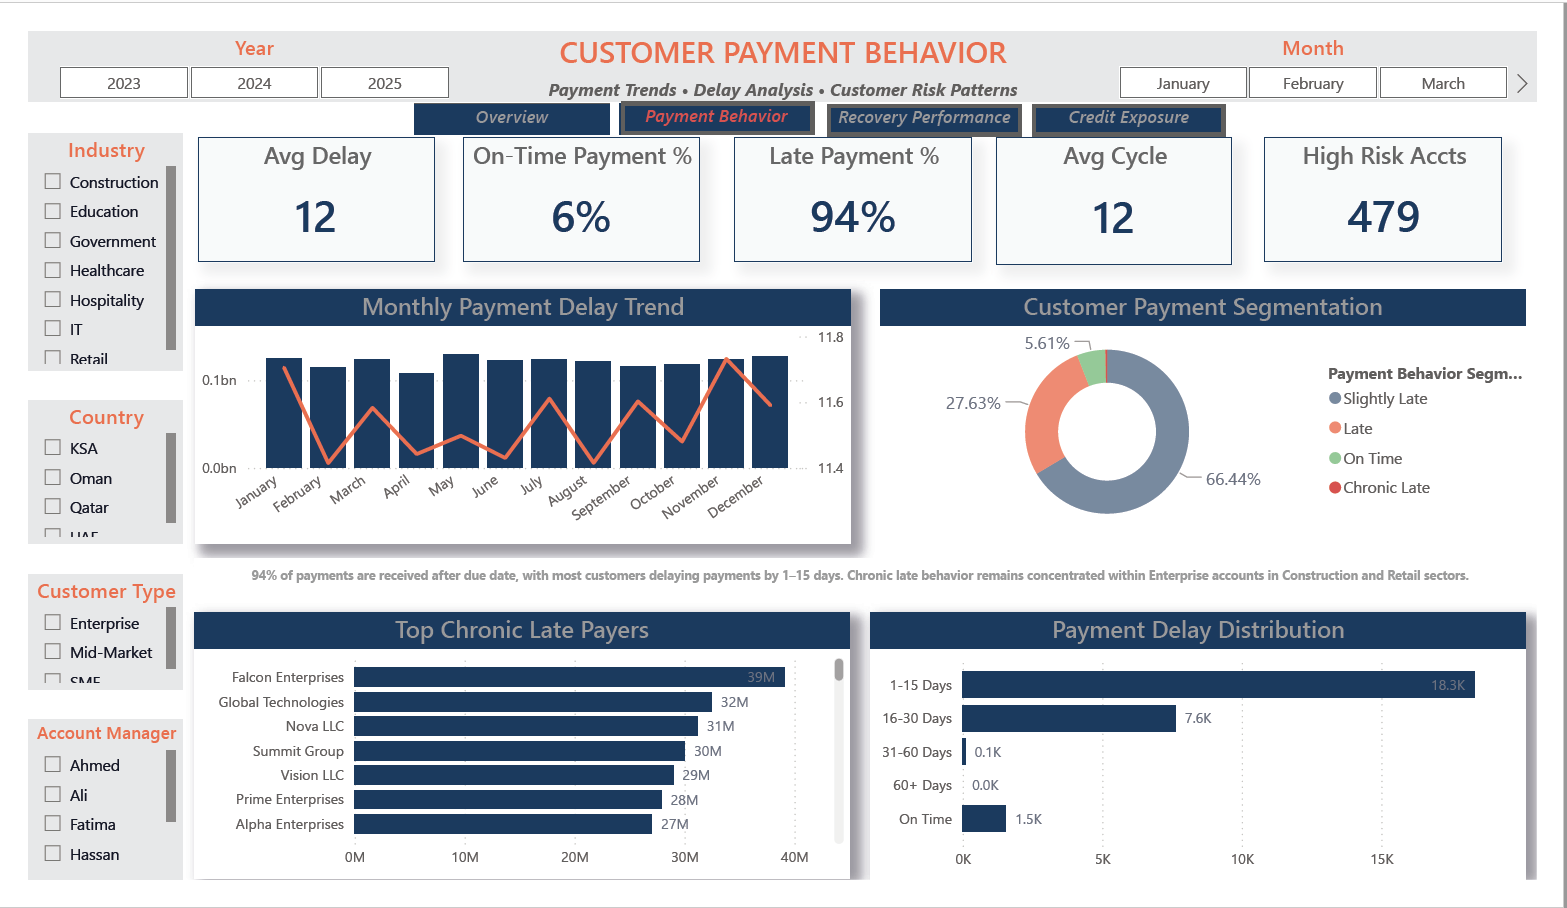Viewport: 1567px width, 908px height.
Task: Select the Chronic Late legend marker
Action: [x=1334, y=487]
